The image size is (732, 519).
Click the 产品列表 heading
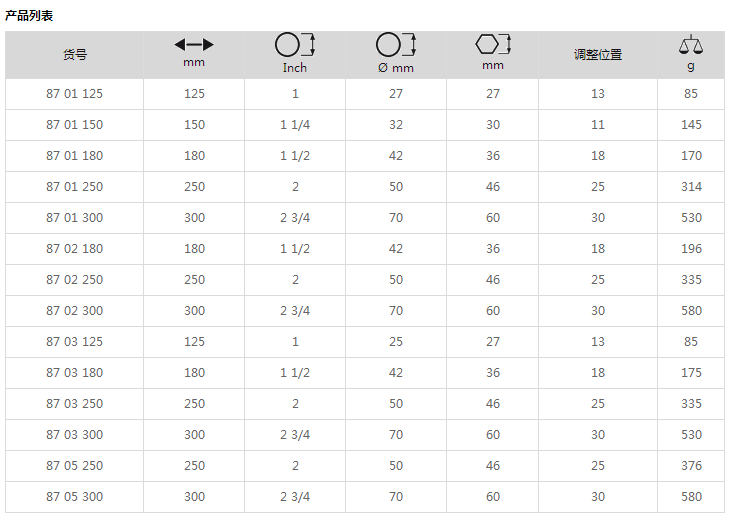29,16
